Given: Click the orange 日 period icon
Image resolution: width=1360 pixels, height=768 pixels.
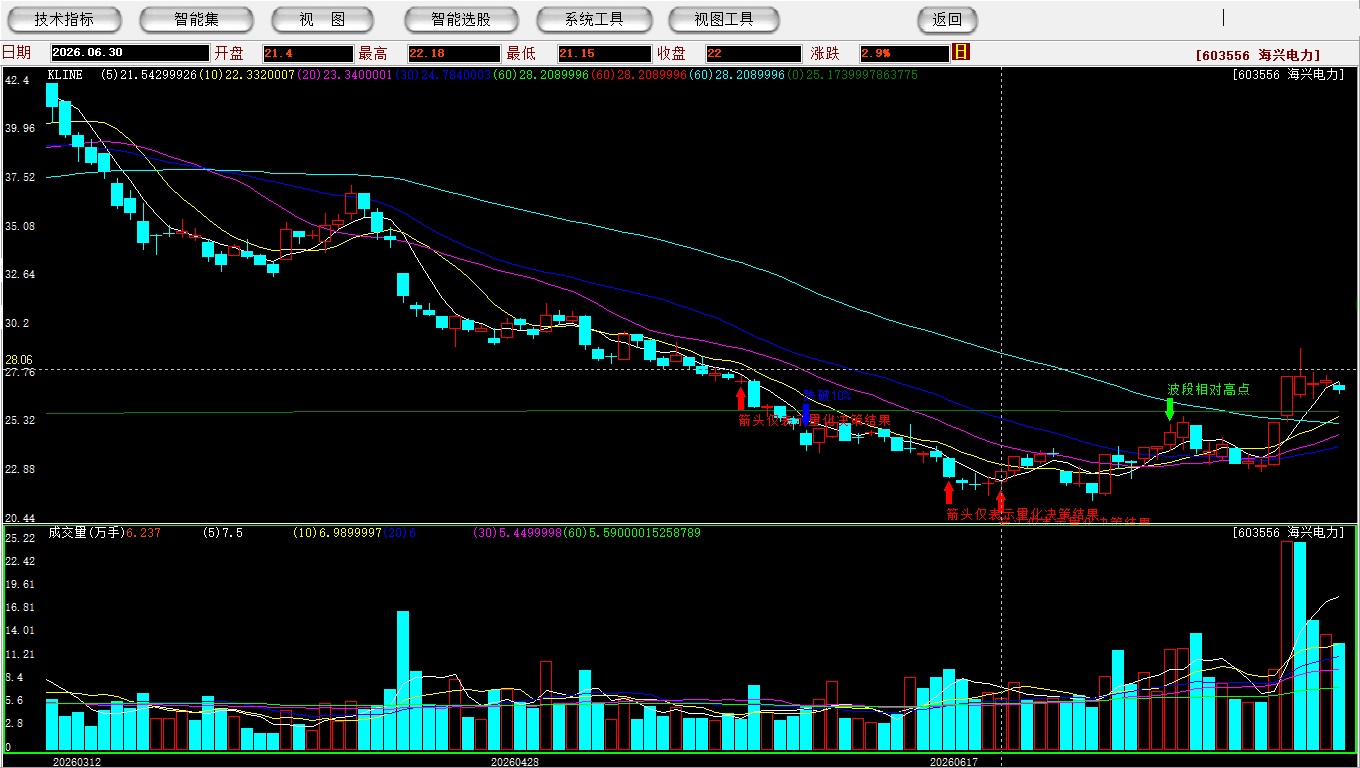Looking at the screenshot, I should (961, 52).
